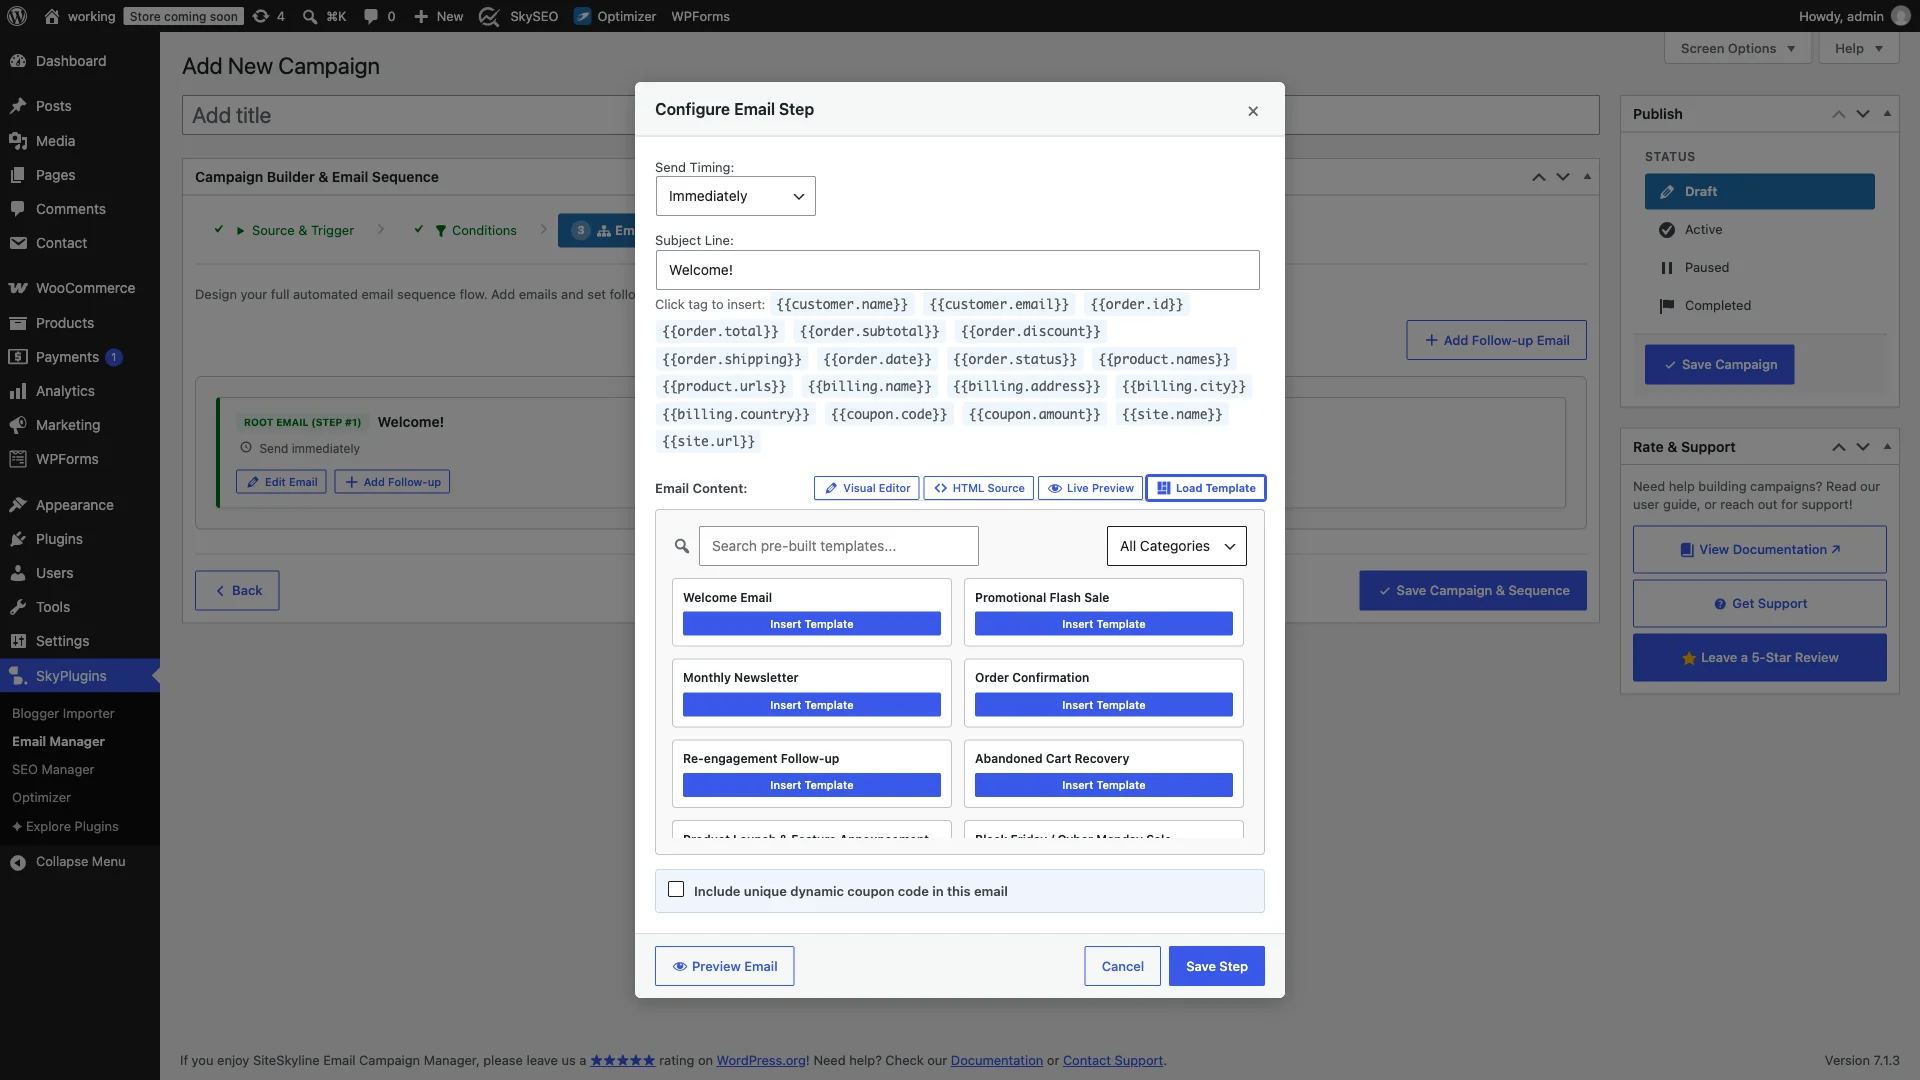1920x1080 pixels.
Task: Open WooCommerce from the sidebar
Action: 80,288
